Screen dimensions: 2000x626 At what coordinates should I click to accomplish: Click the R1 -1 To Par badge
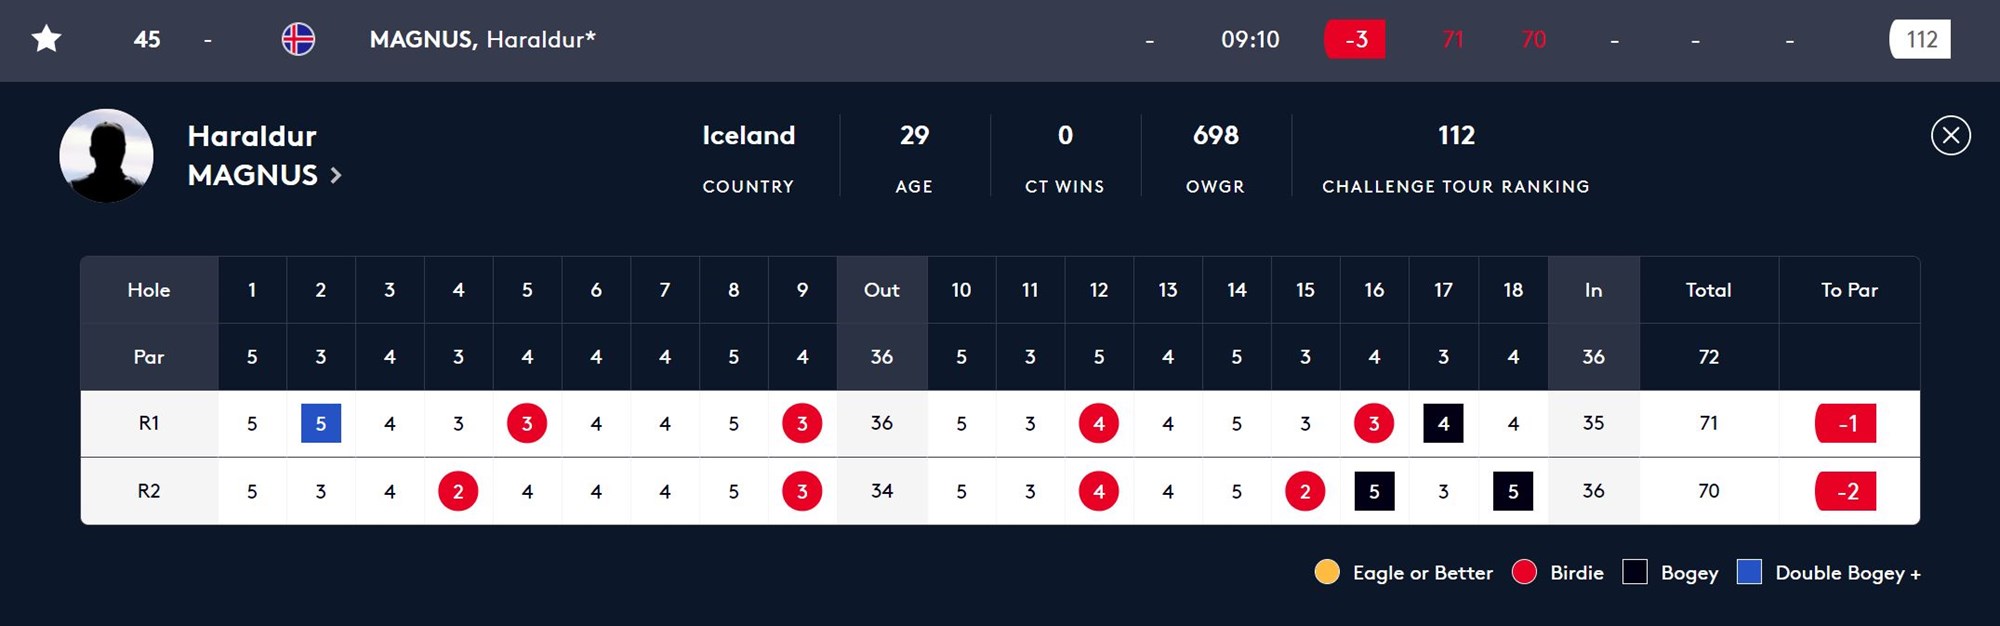[1846, 423]
